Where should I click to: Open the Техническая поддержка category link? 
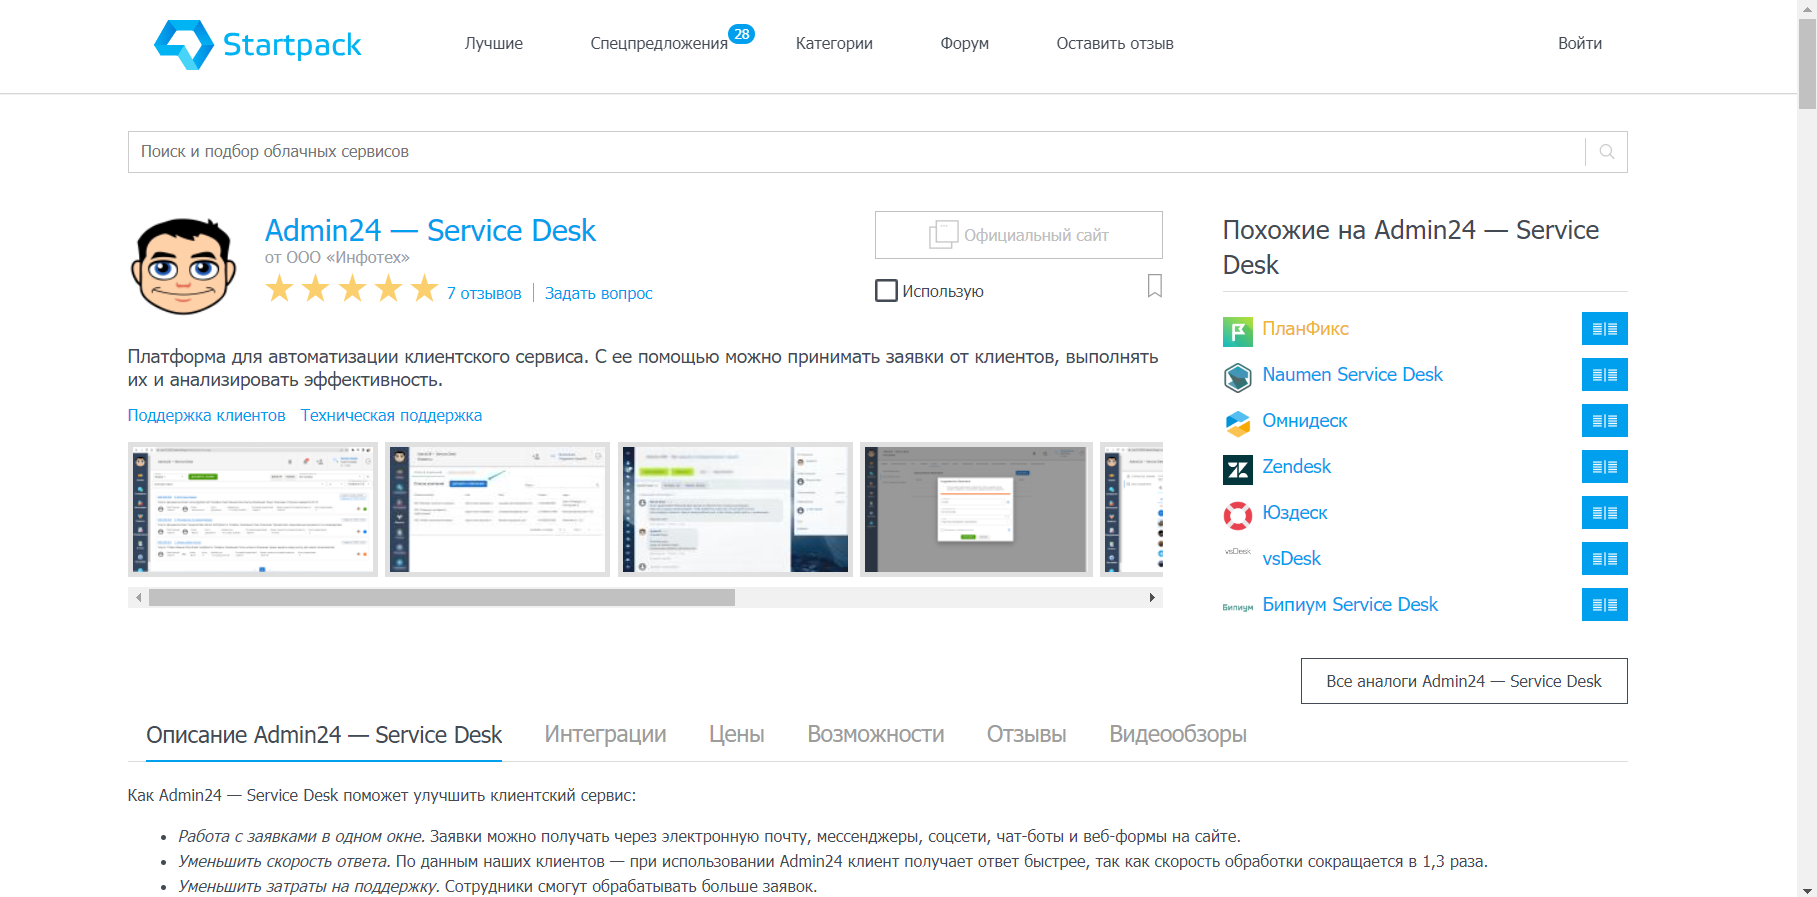391,415
